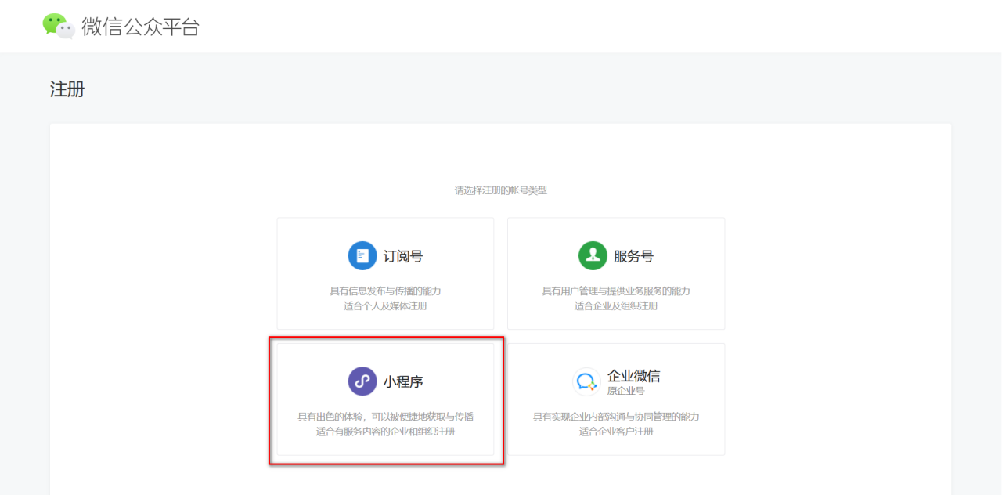Screen dimensions: 1003x495
Task: Click 具有用户管理与提供业务服务的能力 text
Action: pyautogui.click(x=616, y=291)
